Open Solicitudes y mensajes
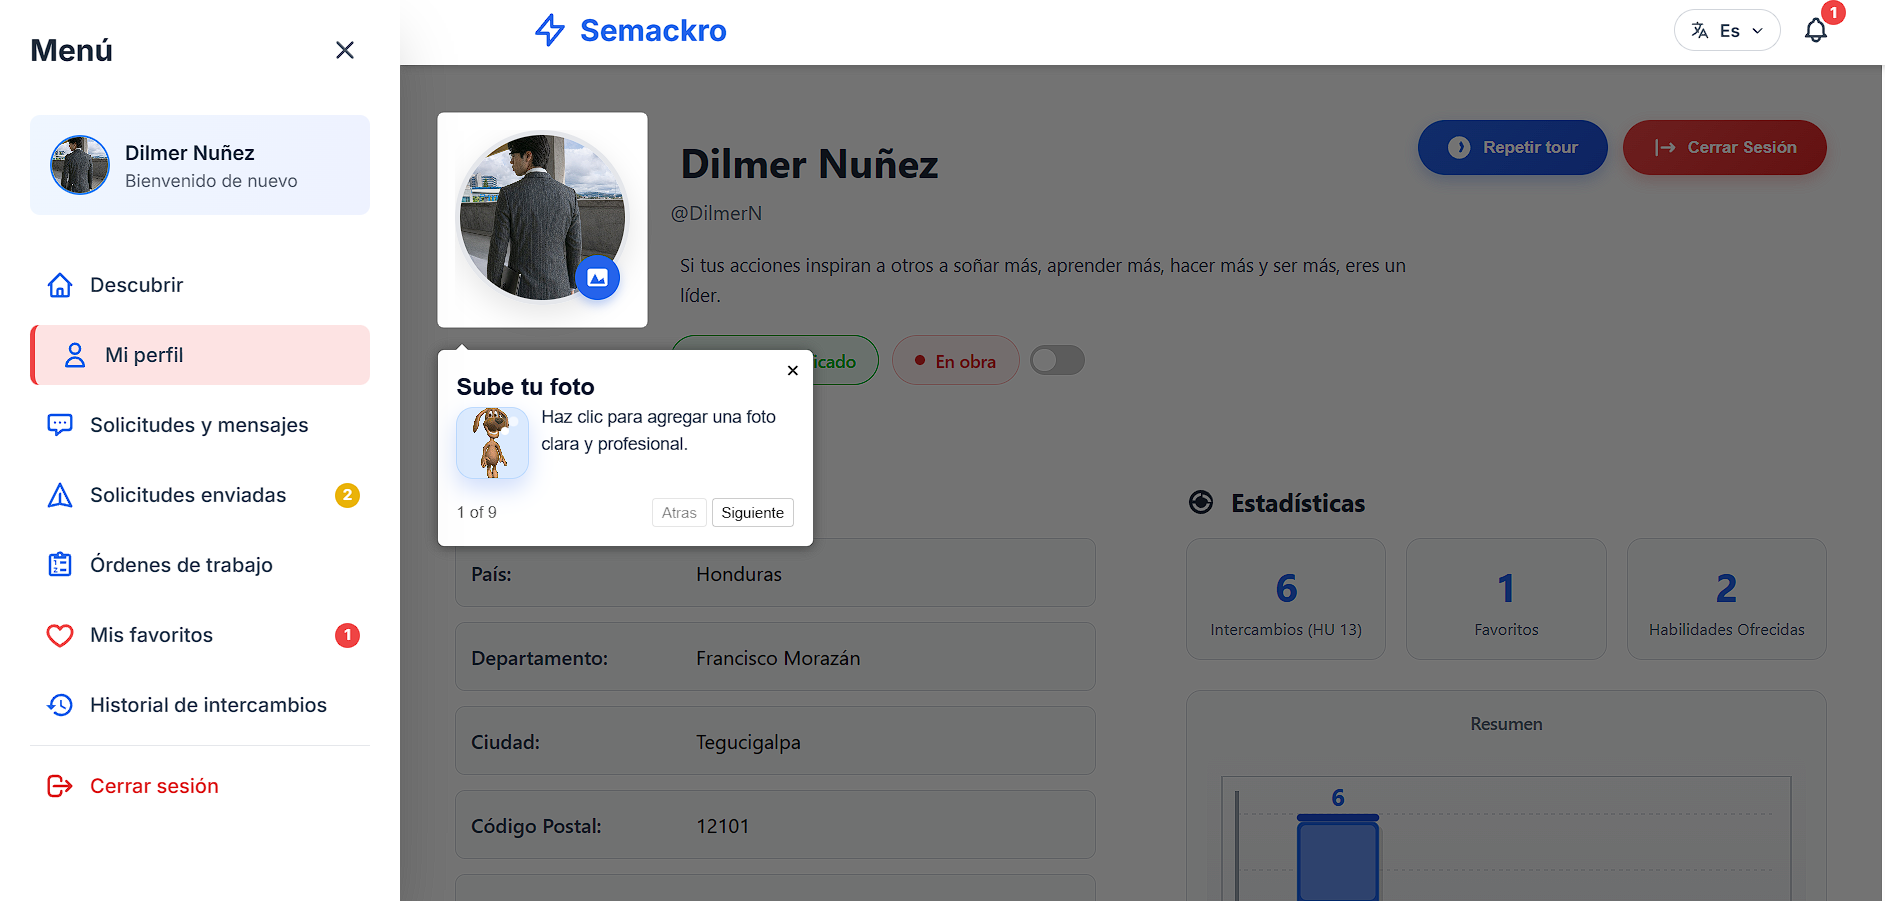1885x901 pixels. coord(198,425)
